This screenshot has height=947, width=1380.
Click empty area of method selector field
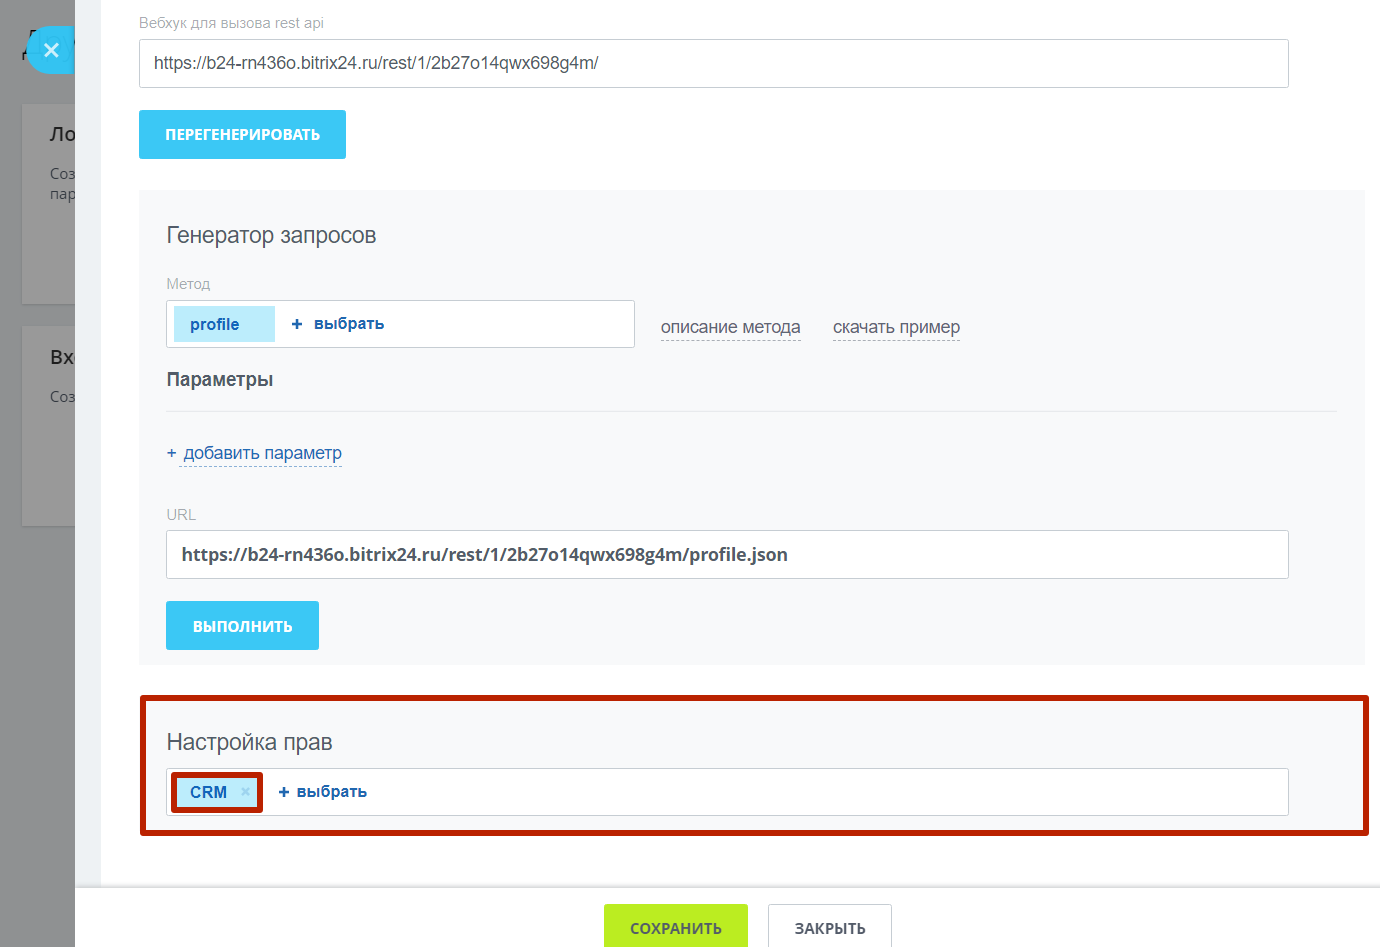click(x=510, y=324)
